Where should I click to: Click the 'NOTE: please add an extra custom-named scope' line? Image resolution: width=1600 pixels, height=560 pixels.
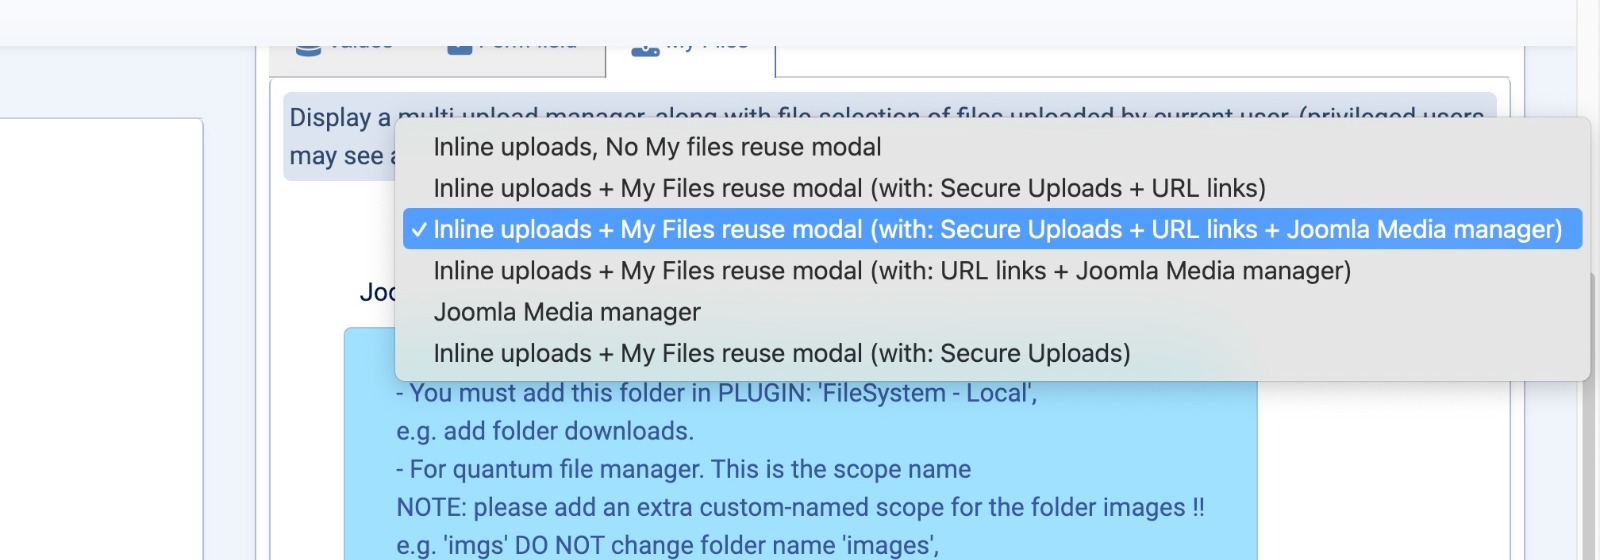click(800, 507)
